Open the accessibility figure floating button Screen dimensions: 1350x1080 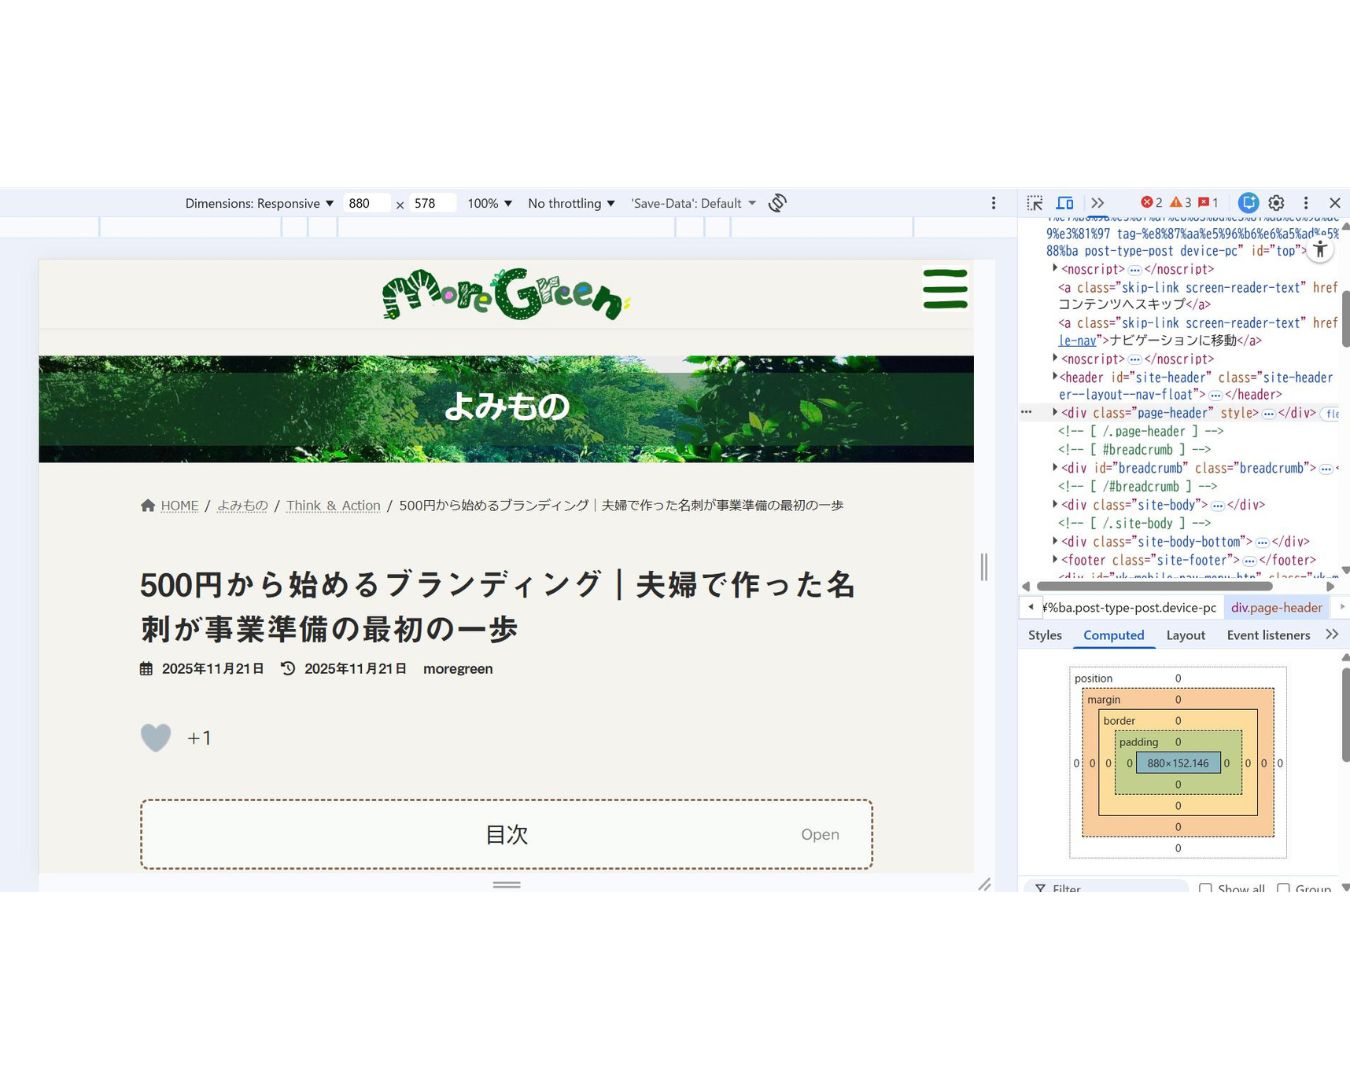click(x=1320, y=250)
